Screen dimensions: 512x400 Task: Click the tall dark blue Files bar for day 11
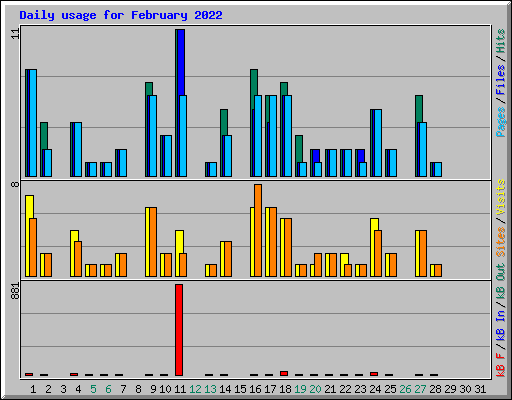181,62
